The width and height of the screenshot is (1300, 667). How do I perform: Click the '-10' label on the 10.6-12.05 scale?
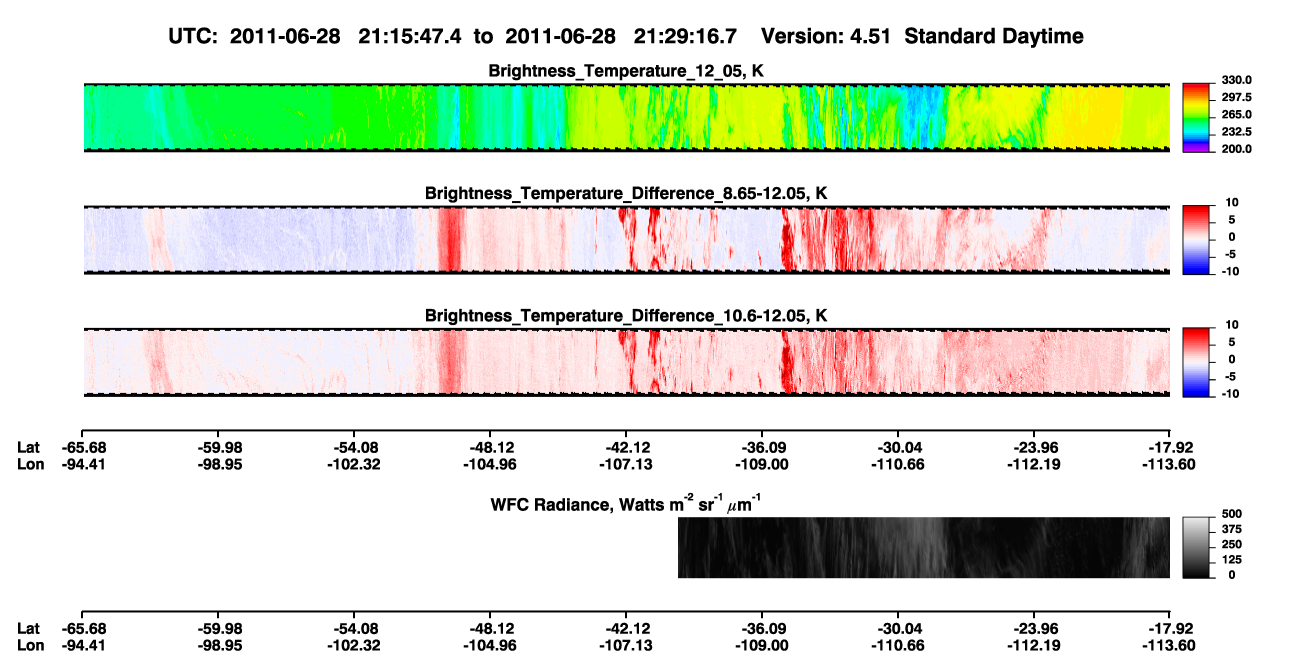pos(1231,394)
